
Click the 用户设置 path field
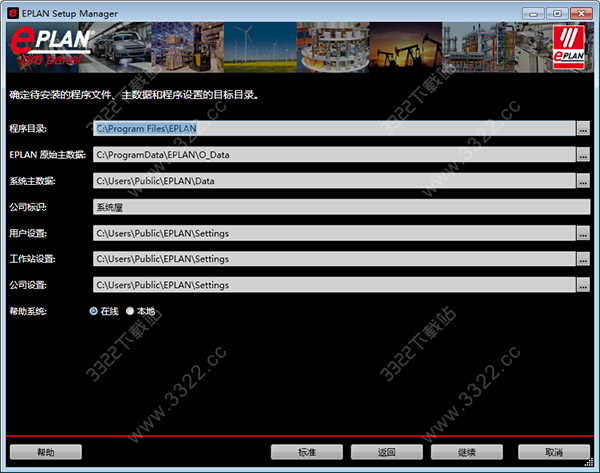[x=334, y=233]
